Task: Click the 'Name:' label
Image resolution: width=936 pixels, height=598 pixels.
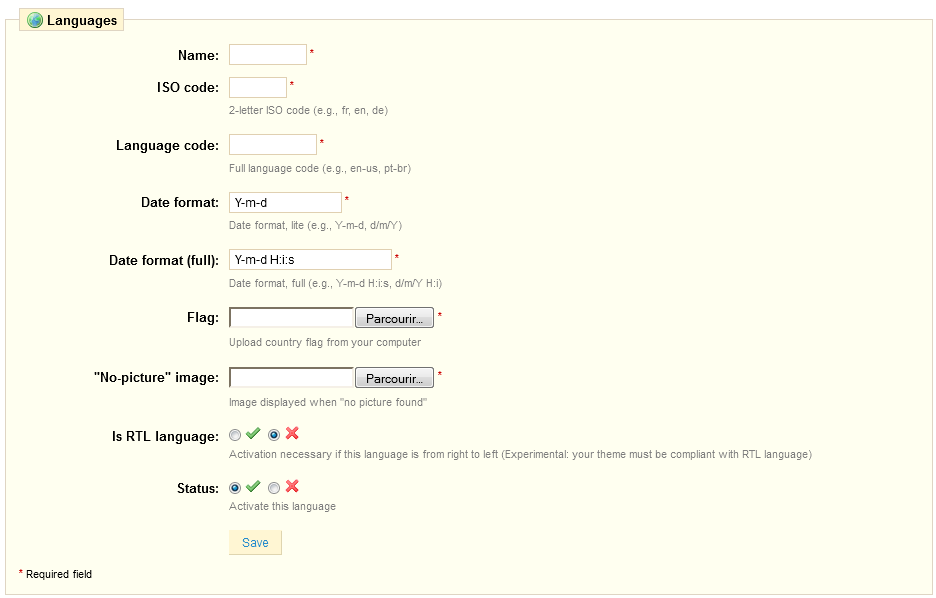Action: point(198,55)
